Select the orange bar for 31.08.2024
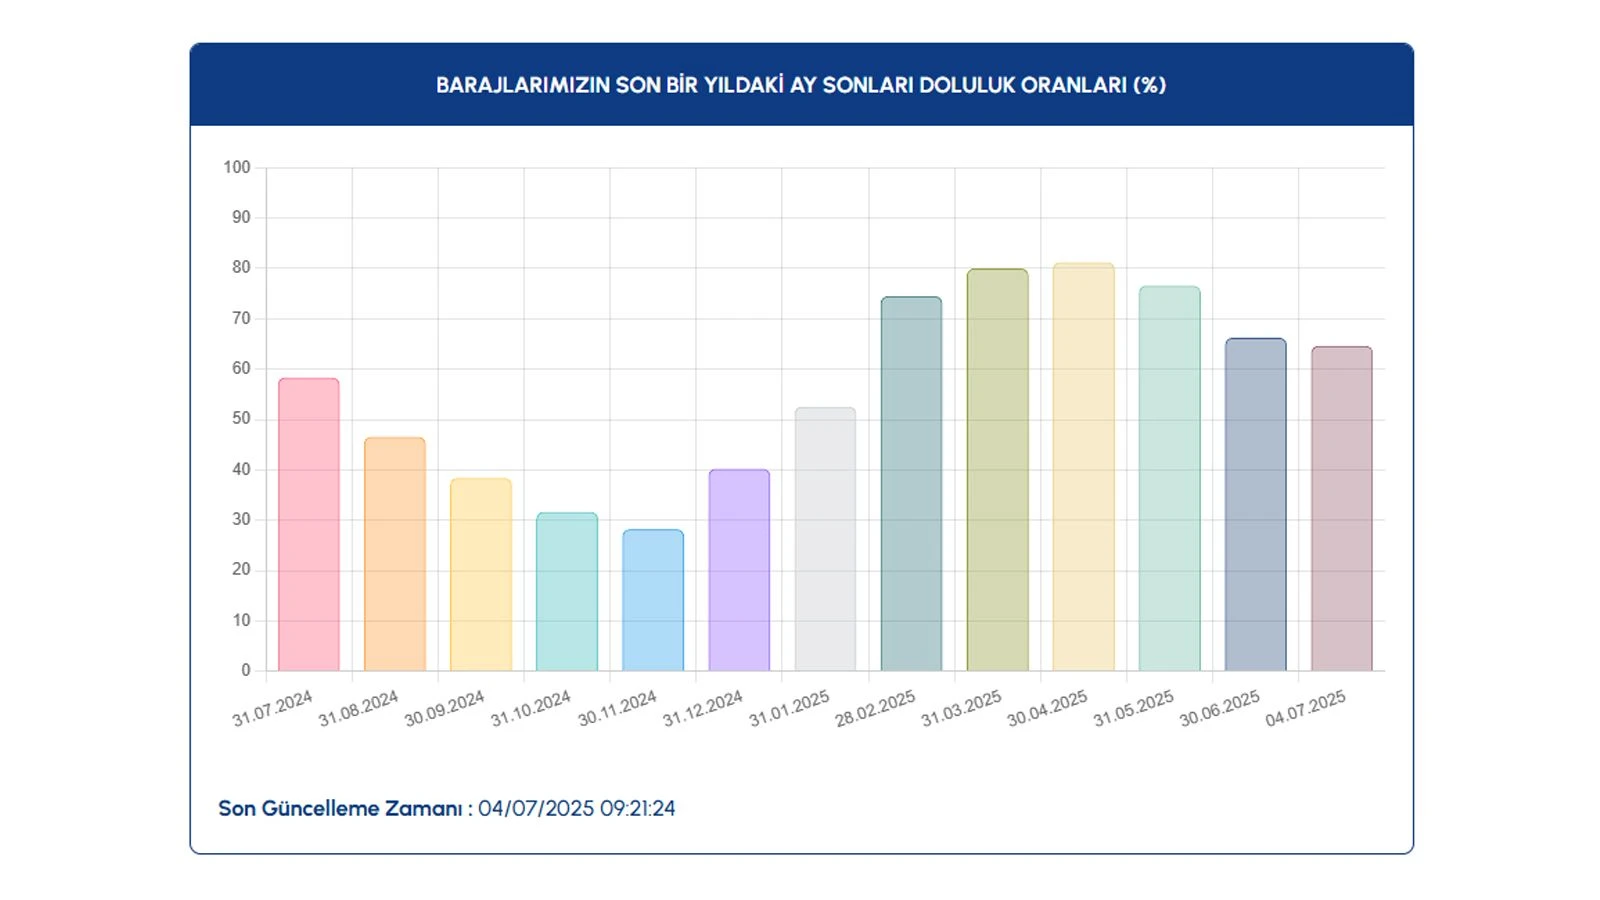The width and height of the screenshot is (1600, 900). coord(394,554)
